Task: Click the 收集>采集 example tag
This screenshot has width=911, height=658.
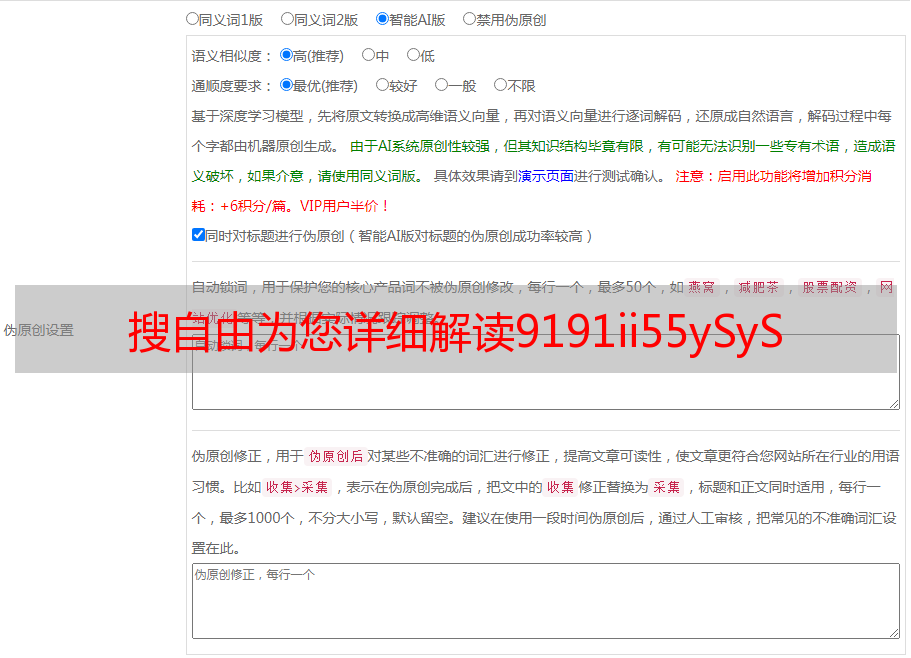Action: tap(297, 487)
